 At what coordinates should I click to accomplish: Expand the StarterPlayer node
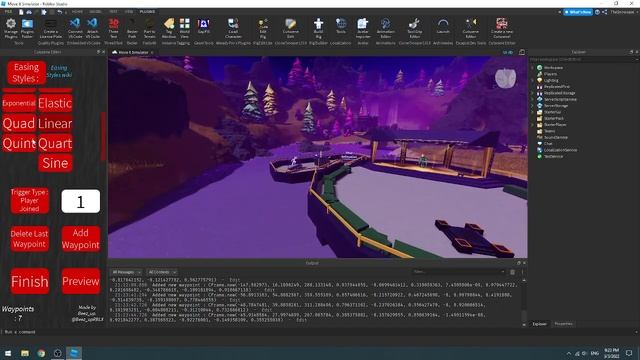pyautogui.click(x=532, y=124)
